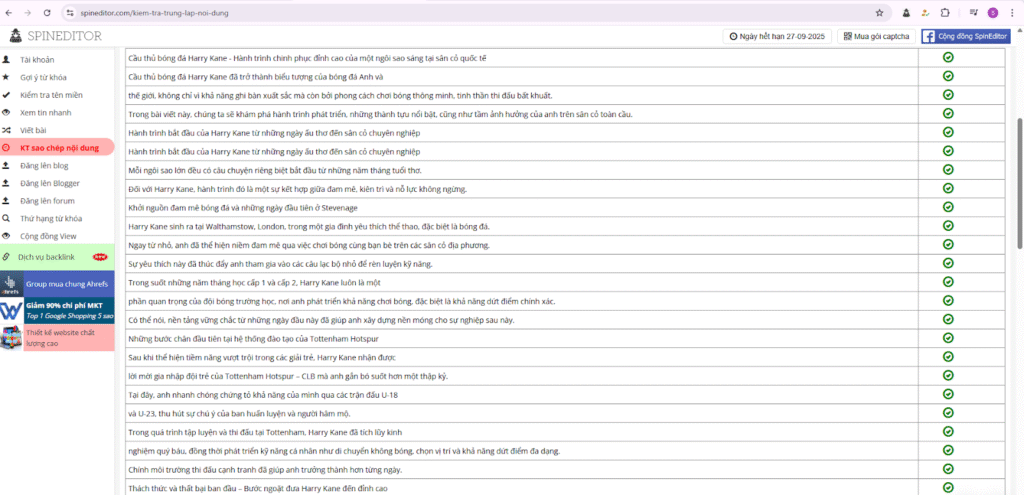This screenshot has height=495, width=1024.
Task: Click the star icon beside Gợi ý từ khóa
Action: tap(6, 77)
